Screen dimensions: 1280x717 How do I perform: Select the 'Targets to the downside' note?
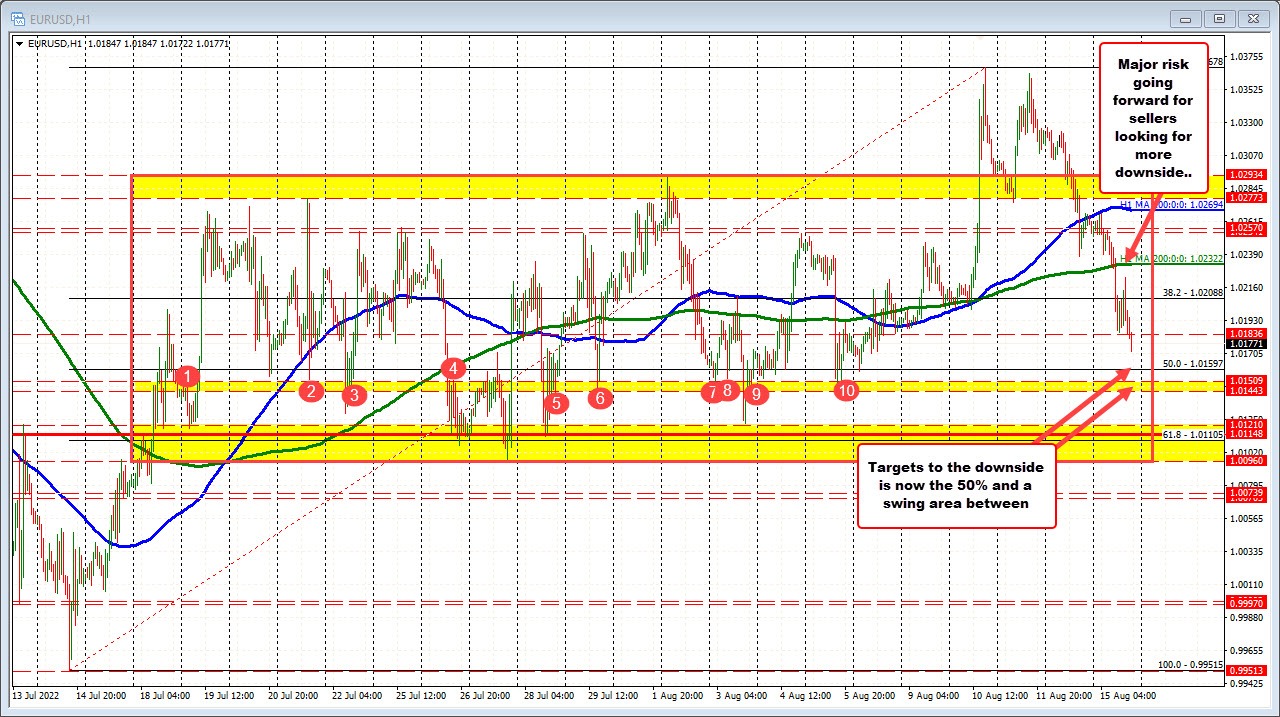coord(956,485)
